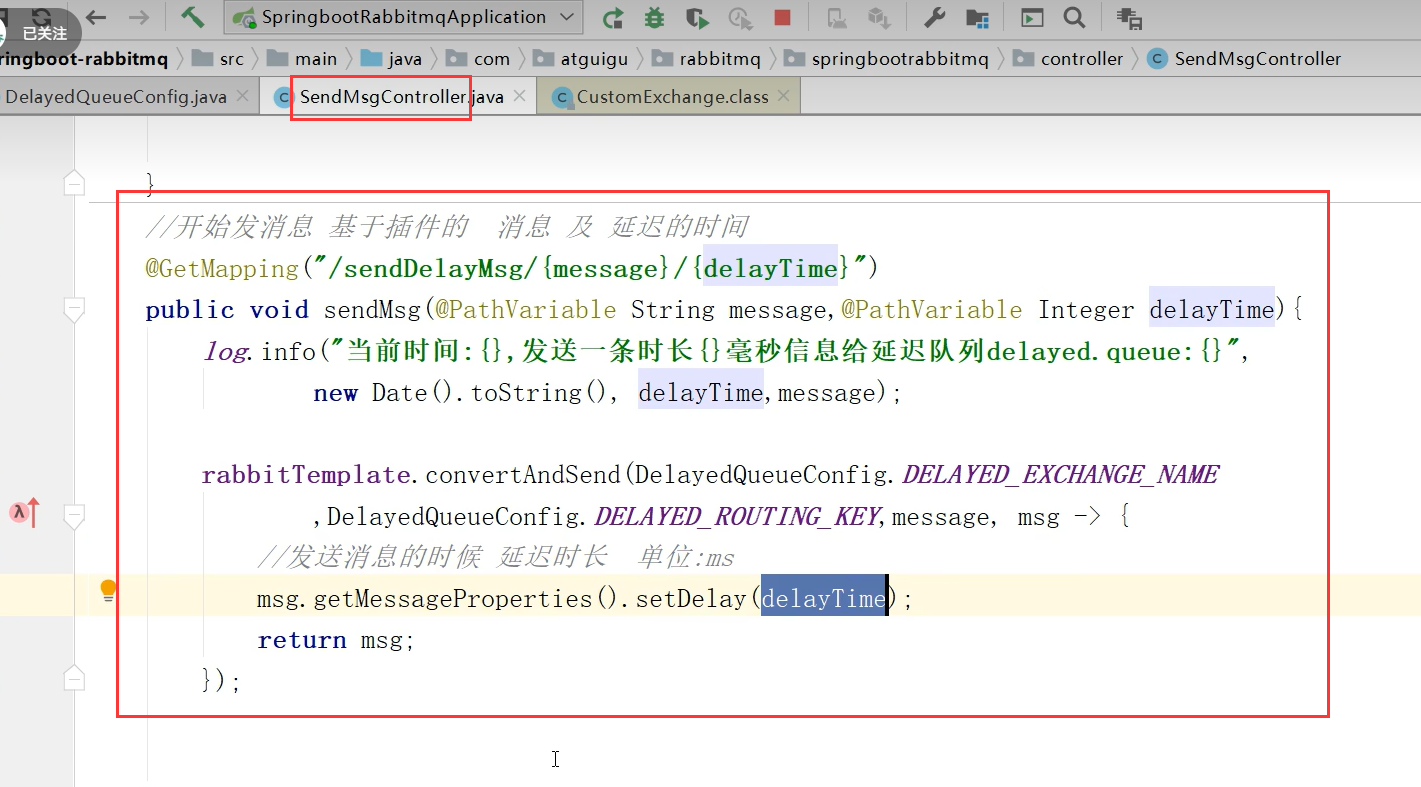The height and width of the screenshot is (787, 1421).
Task: Click the main breadcrumb folder
Action: point(303,58)
